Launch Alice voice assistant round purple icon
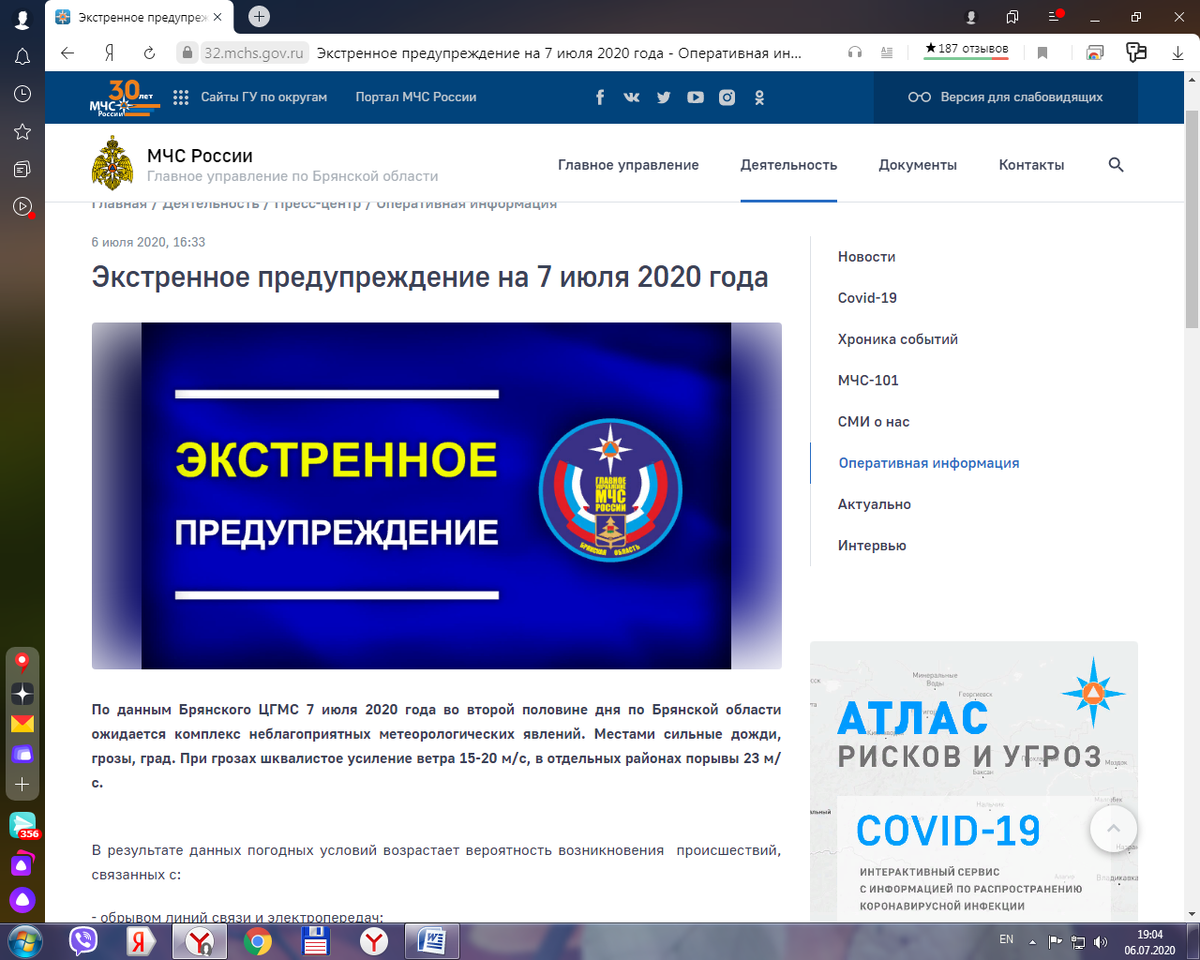 click(22, 900)
